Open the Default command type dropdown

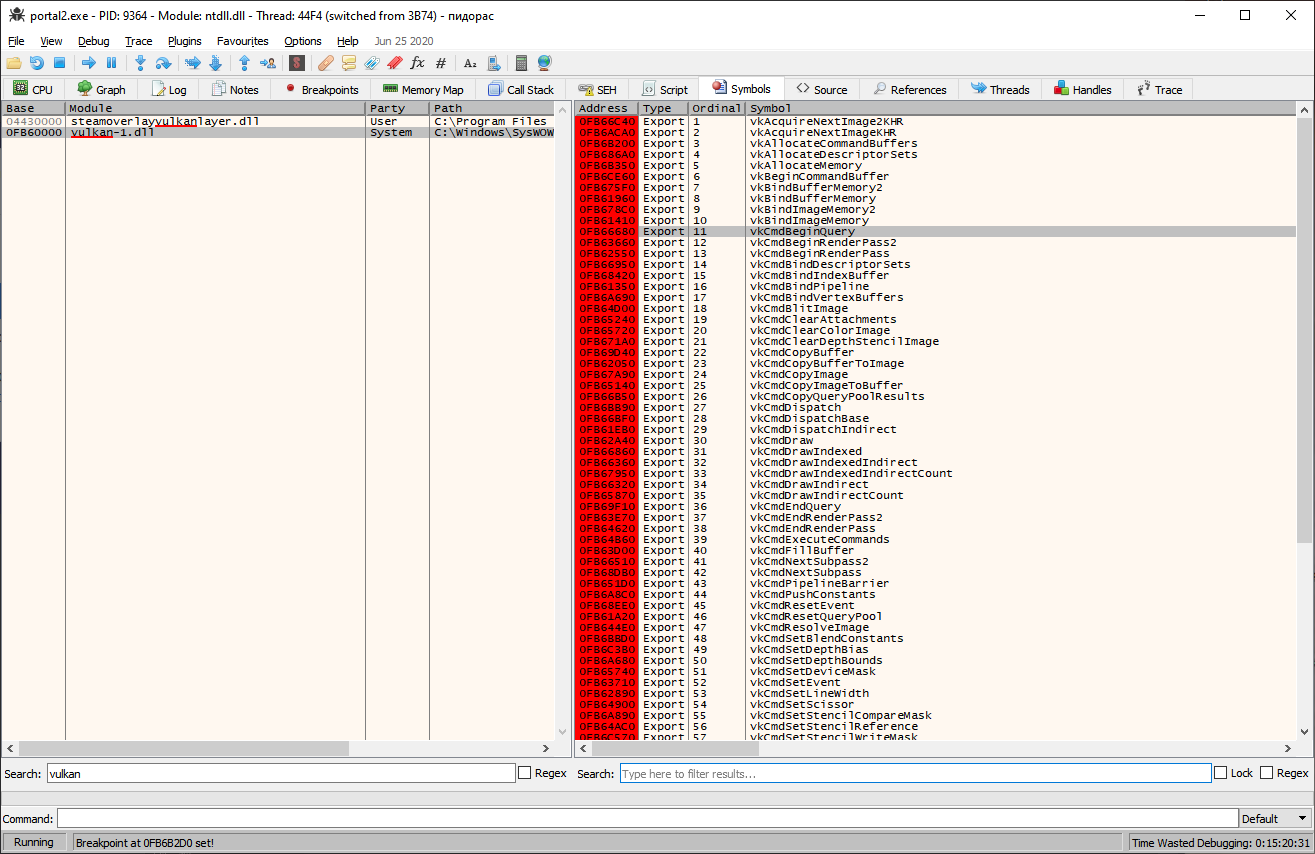click(x=1274, y=819)
